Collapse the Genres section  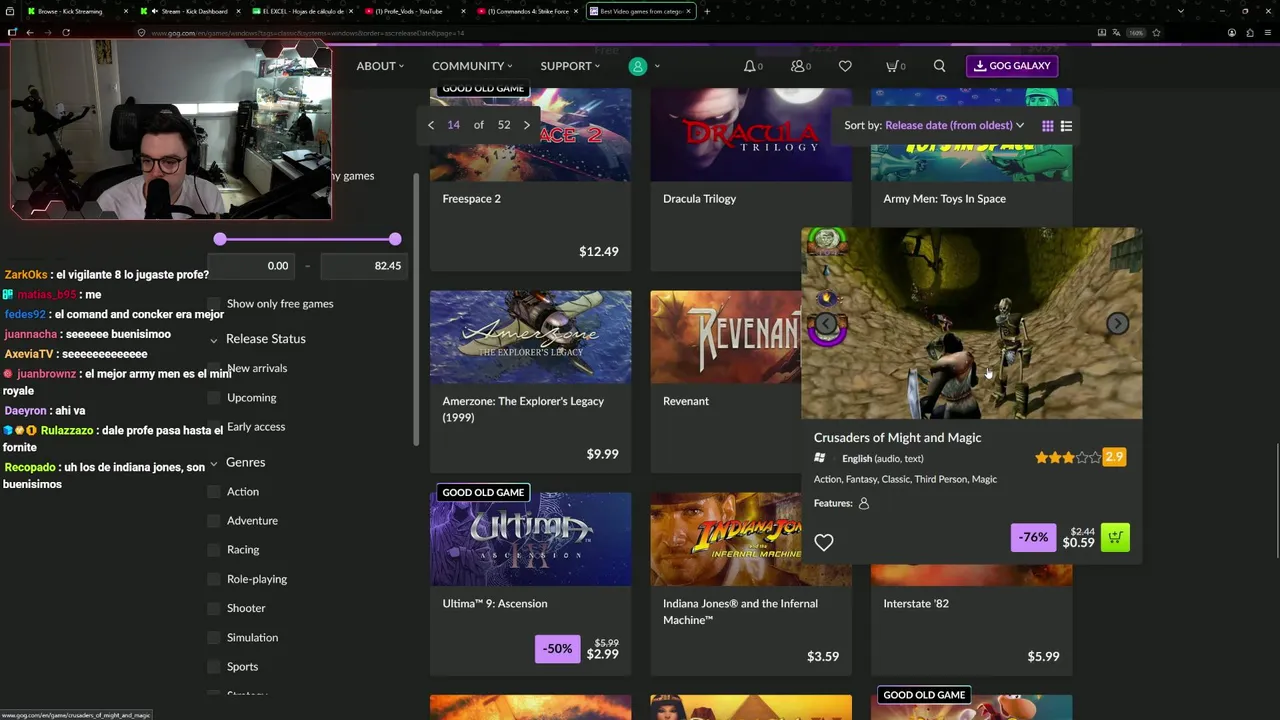214,464
